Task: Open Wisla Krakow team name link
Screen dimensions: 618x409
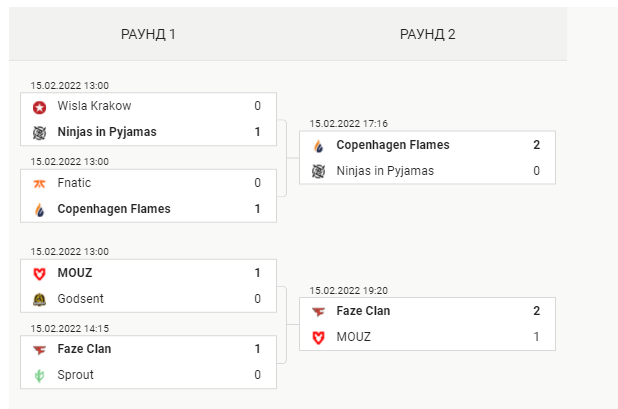Action: click(x=94, y=106)
